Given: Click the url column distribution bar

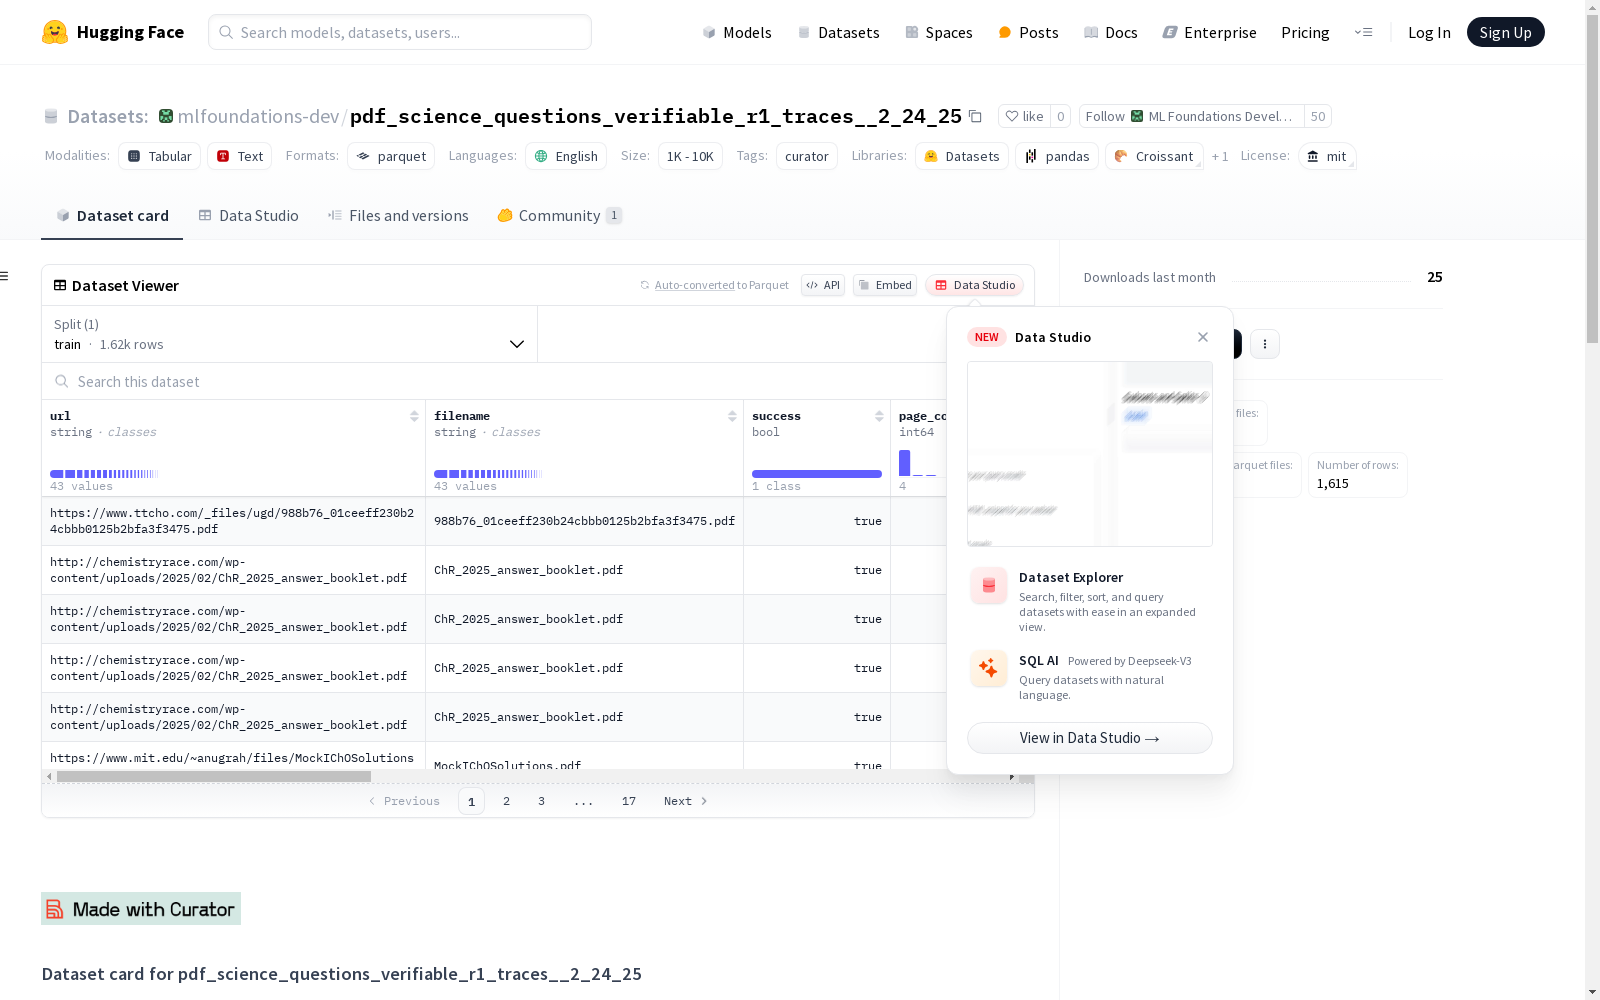Looking at the screenshot, I should (x=104, y=474).
